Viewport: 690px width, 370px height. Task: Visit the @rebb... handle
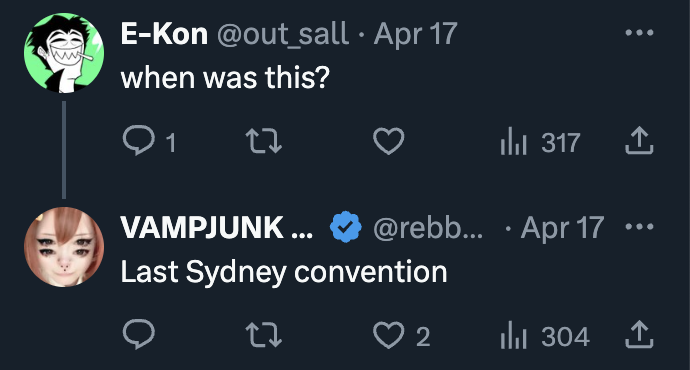click(x=428, y=228)
